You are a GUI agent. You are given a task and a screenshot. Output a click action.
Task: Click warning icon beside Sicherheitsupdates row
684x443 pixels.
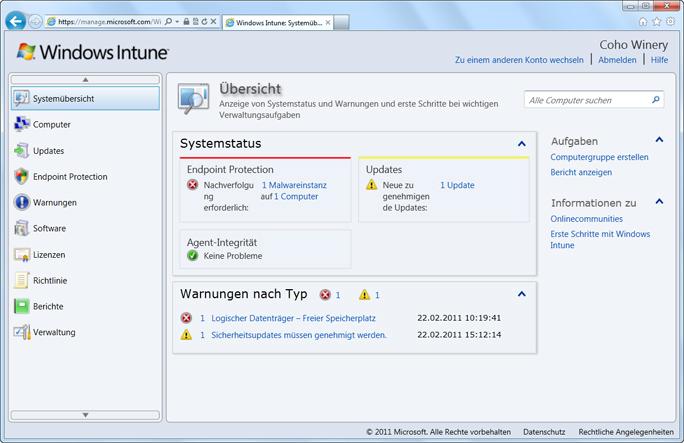coord(186,335)
